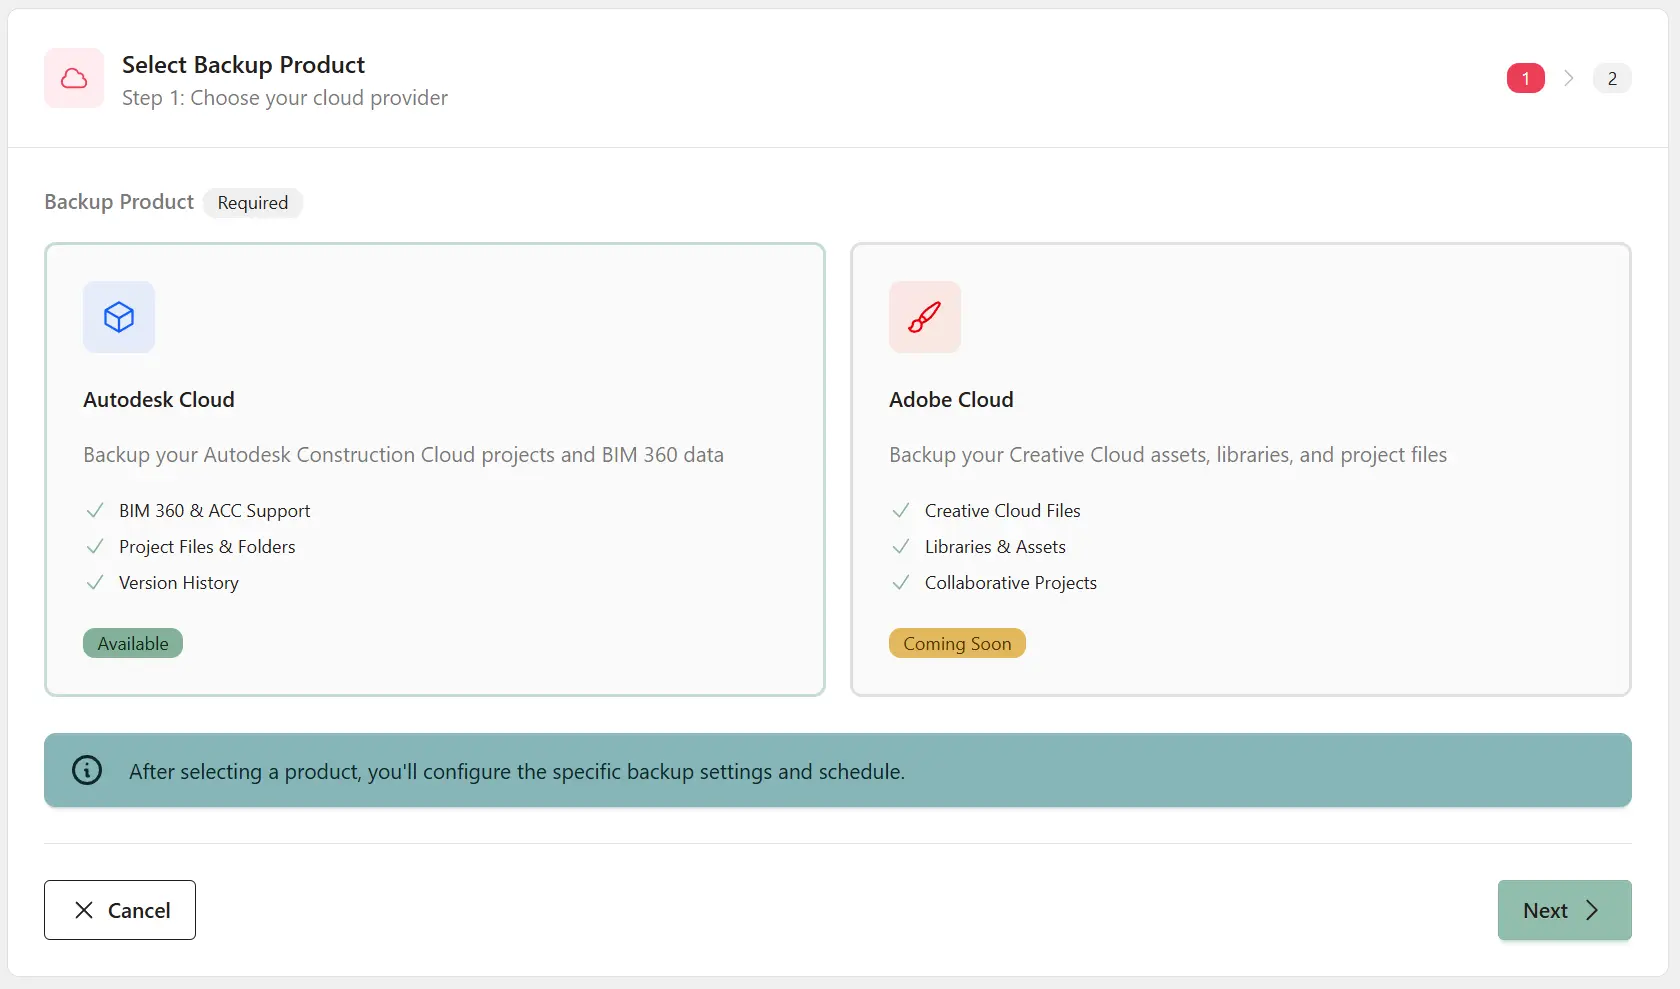Cancel the backup product selection

[120, 910]
